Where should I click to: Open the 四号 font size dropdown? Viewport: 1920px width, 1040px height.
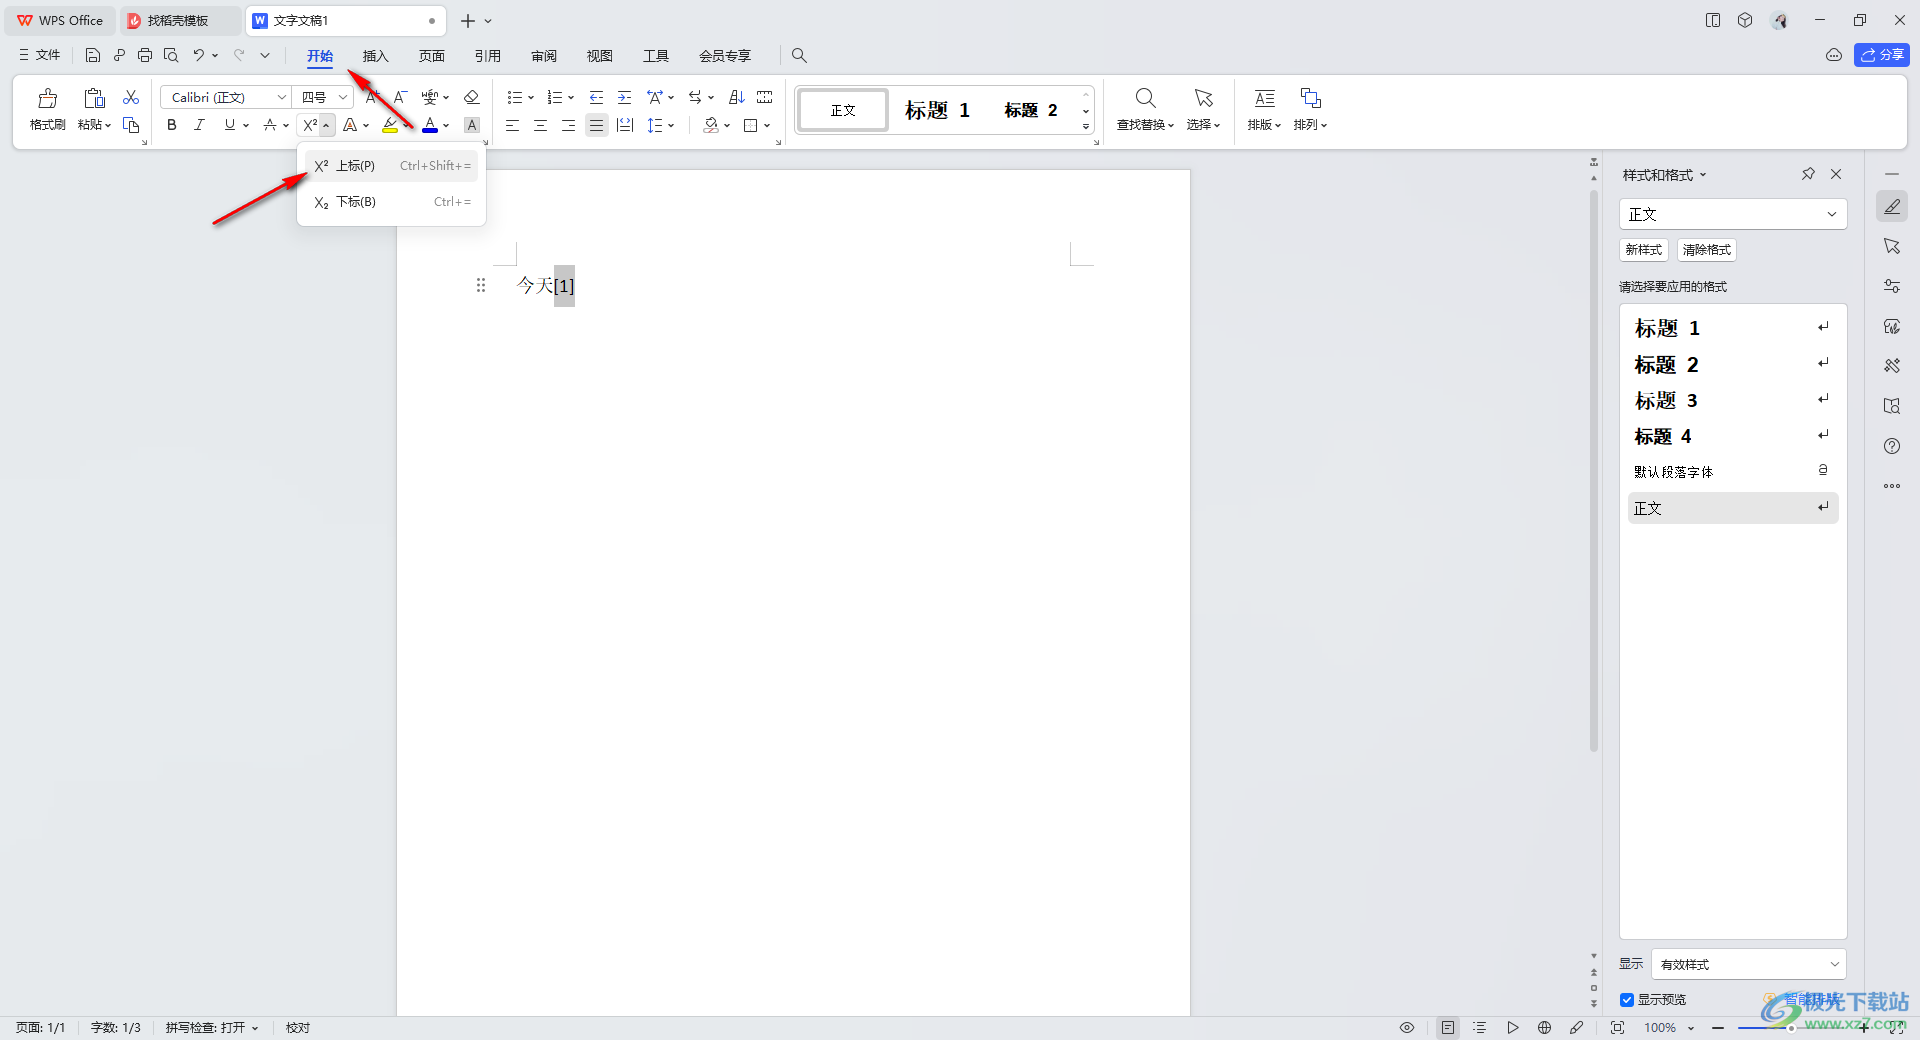point(342,97)
